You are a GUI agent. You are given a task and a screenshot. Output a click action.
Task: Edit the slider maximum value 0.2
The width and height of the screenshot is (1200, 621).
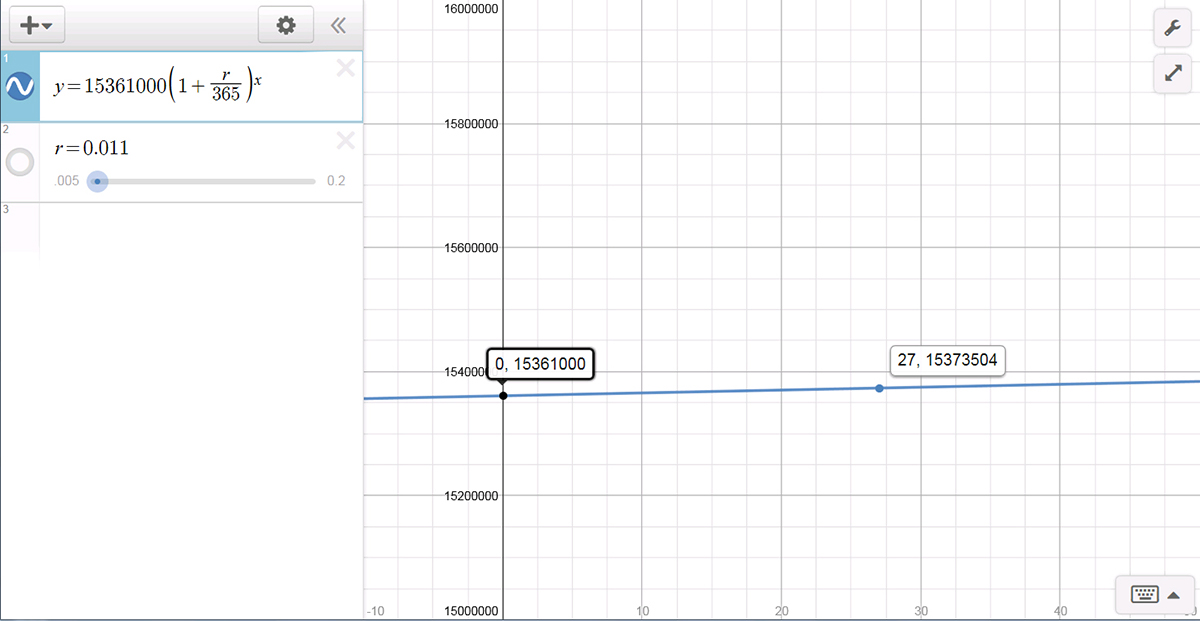click(336, 182)
